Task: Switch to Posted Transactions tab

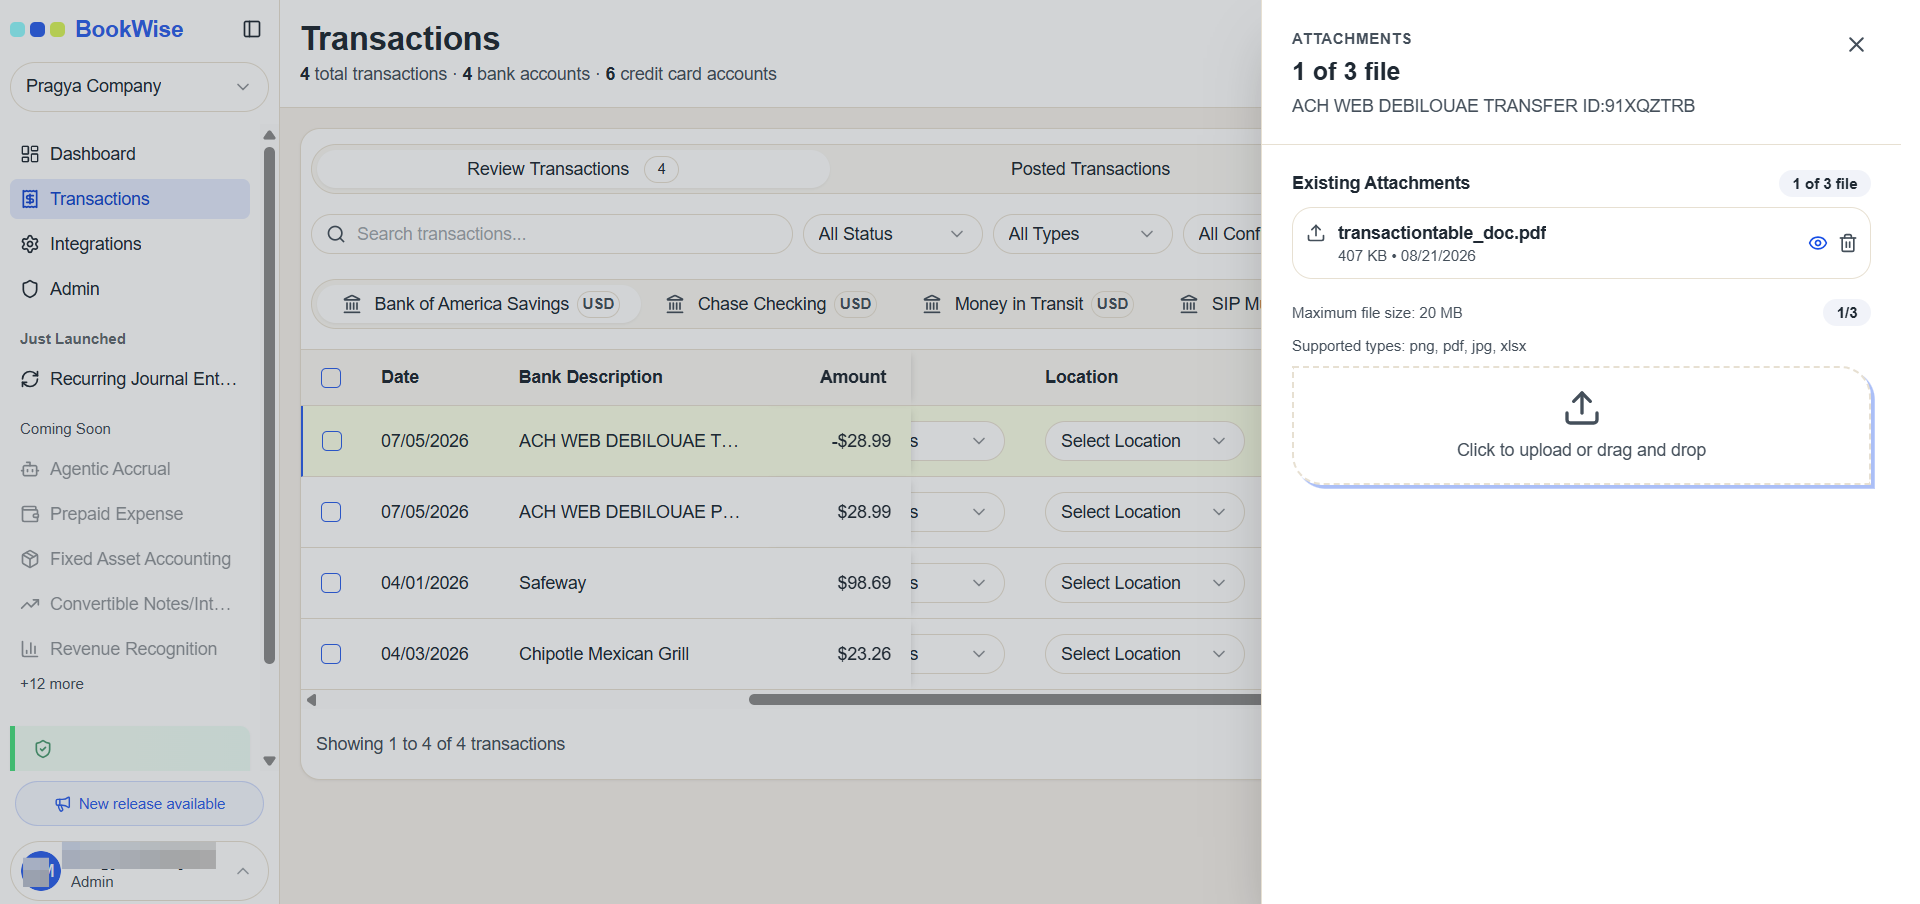Action: (x=1090, y=169)
